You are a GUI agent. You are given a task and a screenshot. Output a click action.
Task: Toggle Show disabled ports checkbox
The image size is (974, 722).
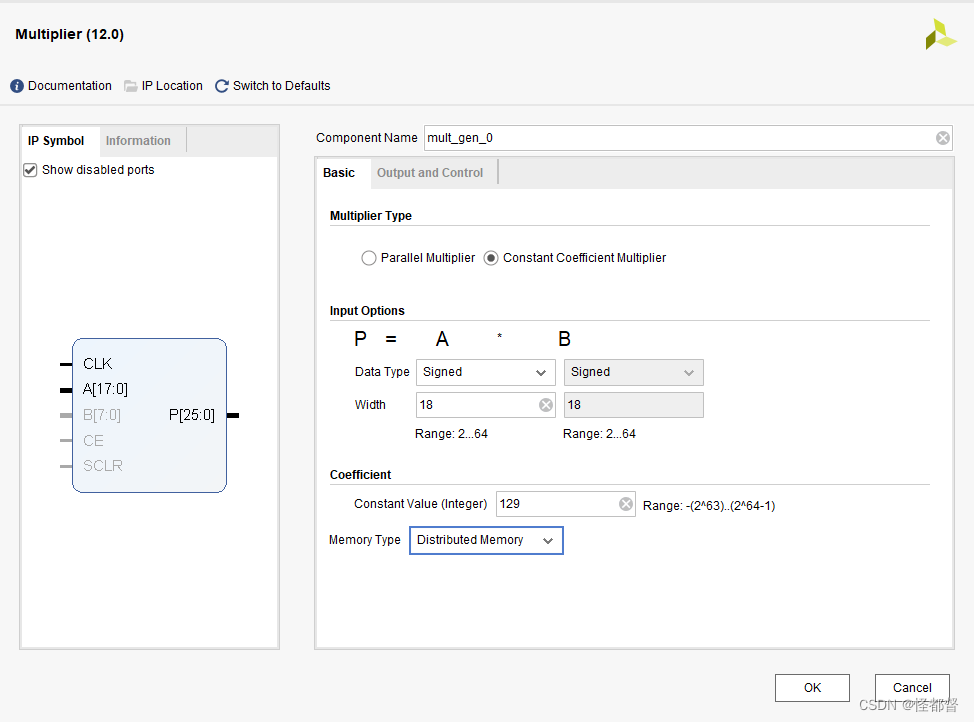click(30, 170)
